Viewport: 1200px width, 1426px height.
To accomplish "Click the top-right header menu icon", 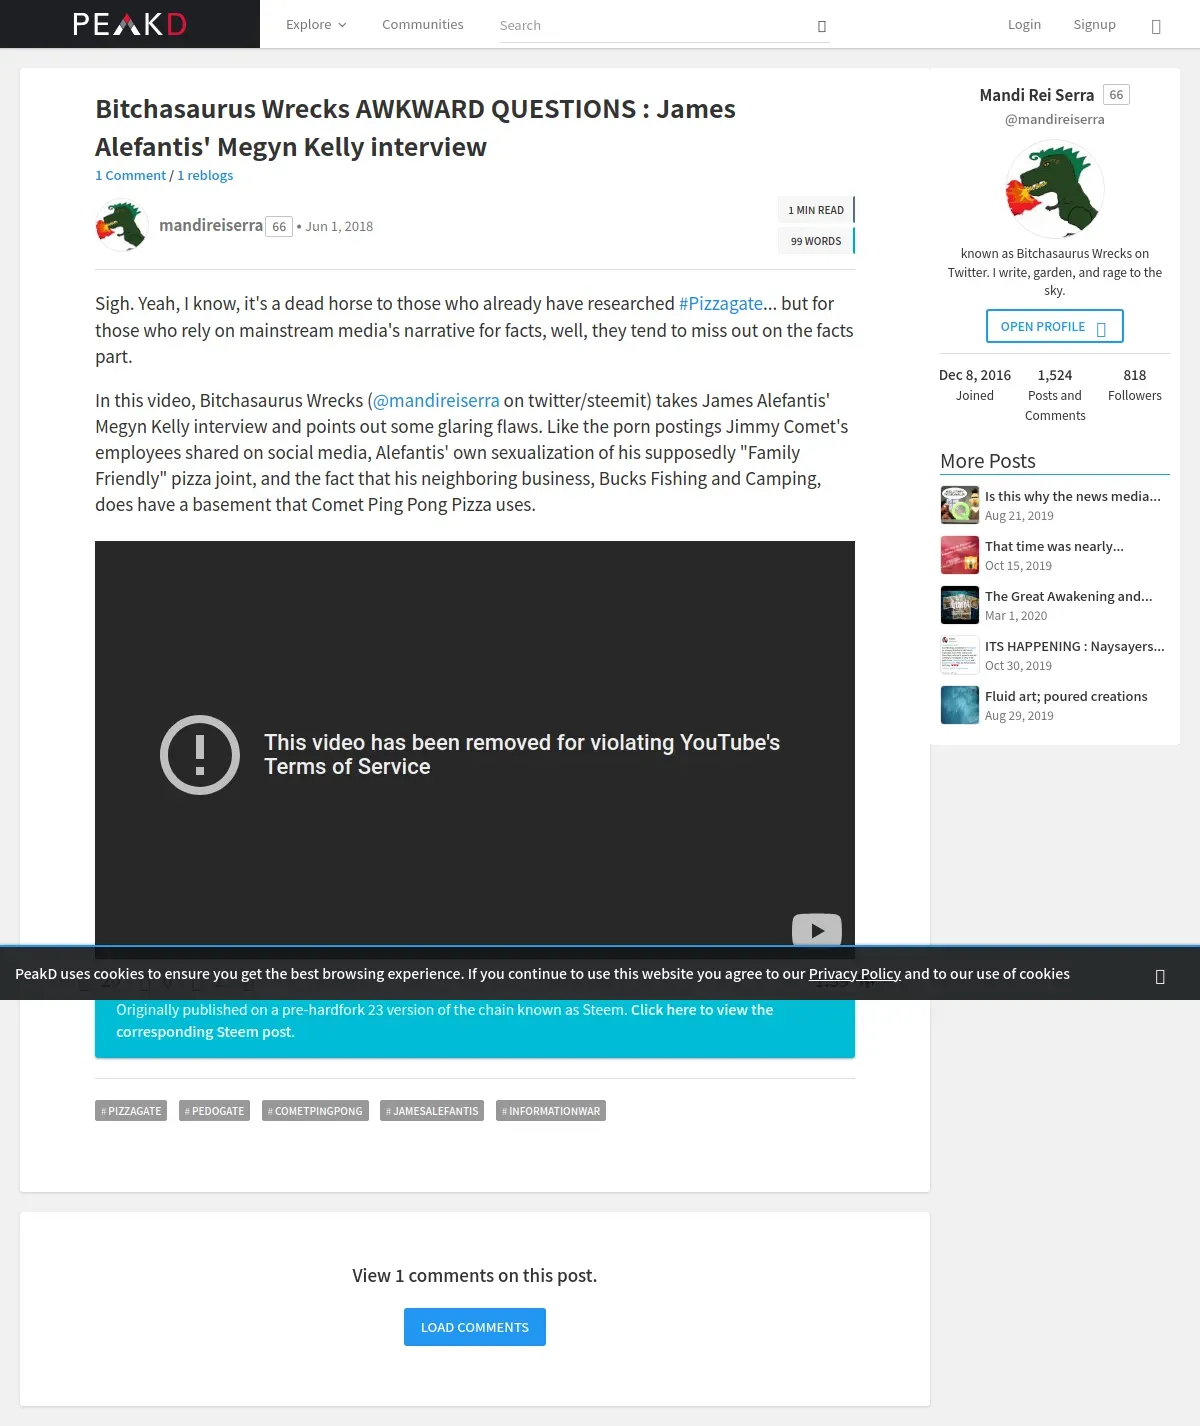I will [x=1156, y=26].
